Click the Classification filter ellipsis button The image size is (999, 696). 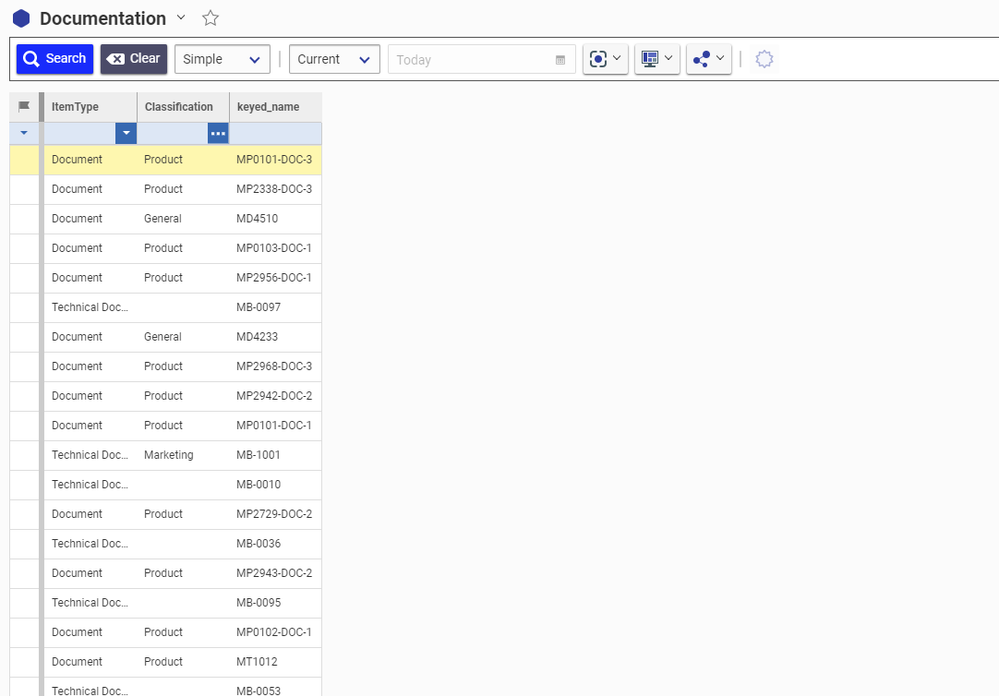click(218, 133)
